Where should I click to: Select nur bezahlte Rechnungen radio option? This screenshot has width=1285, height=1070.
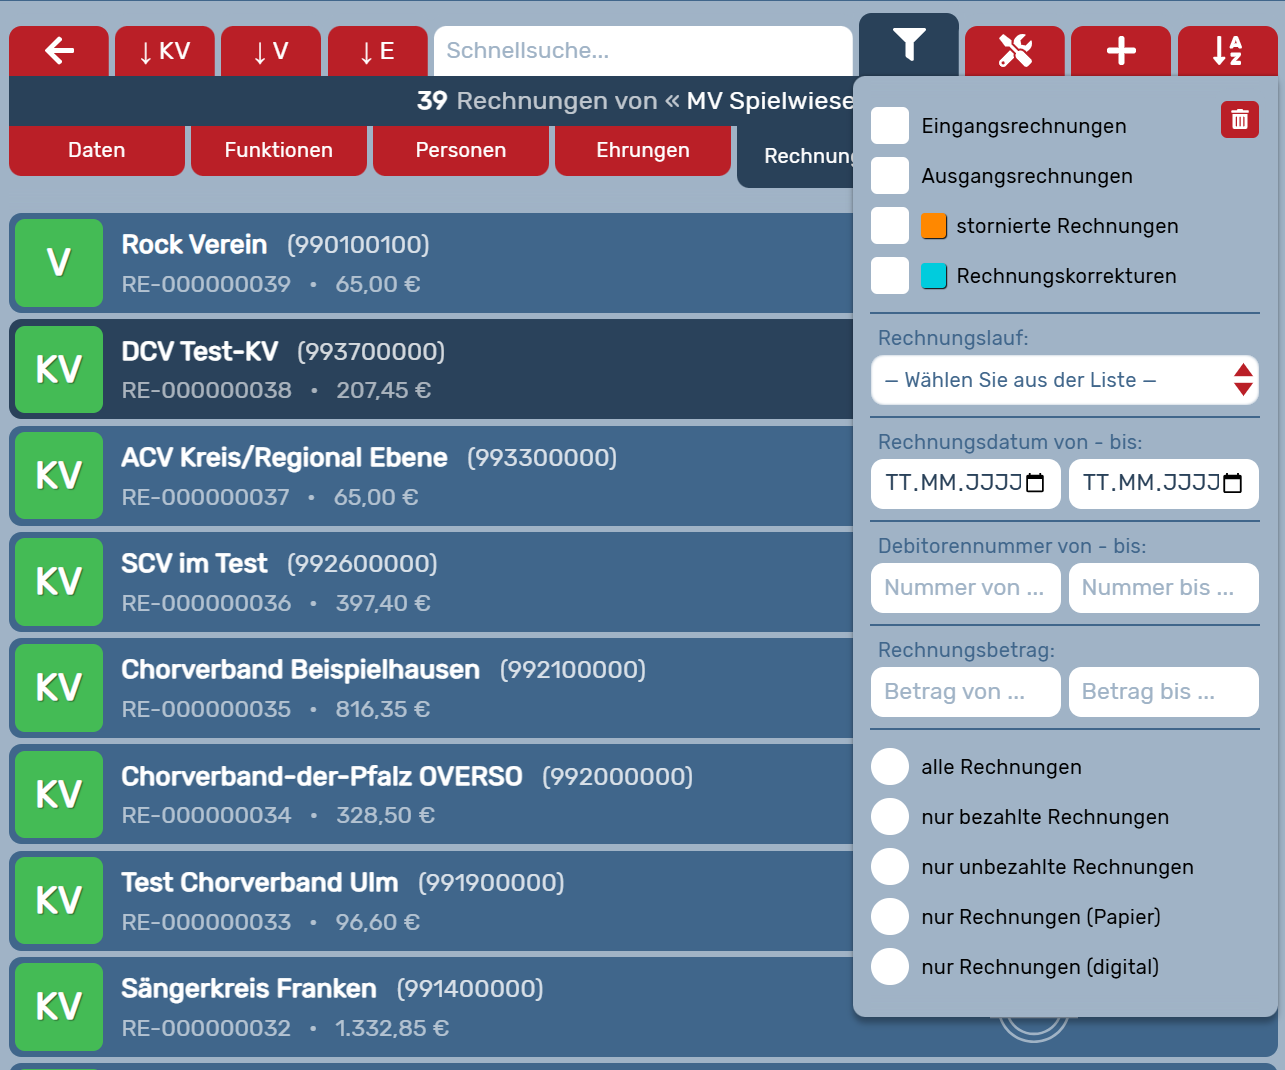[x=890, y=817]
